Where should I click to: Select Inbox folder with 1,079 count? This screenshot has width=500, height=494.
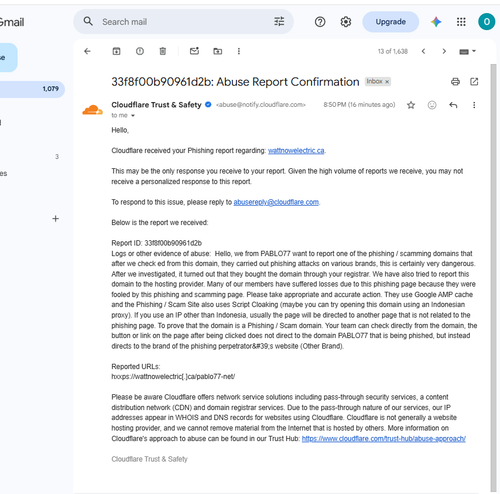pyautogui.click(x=32, y=89)
